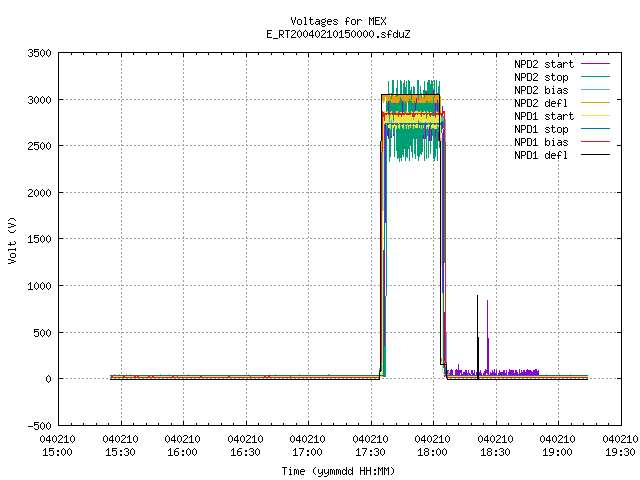Click the 'NPD1 stop' legend label

[x=541, y=129]
